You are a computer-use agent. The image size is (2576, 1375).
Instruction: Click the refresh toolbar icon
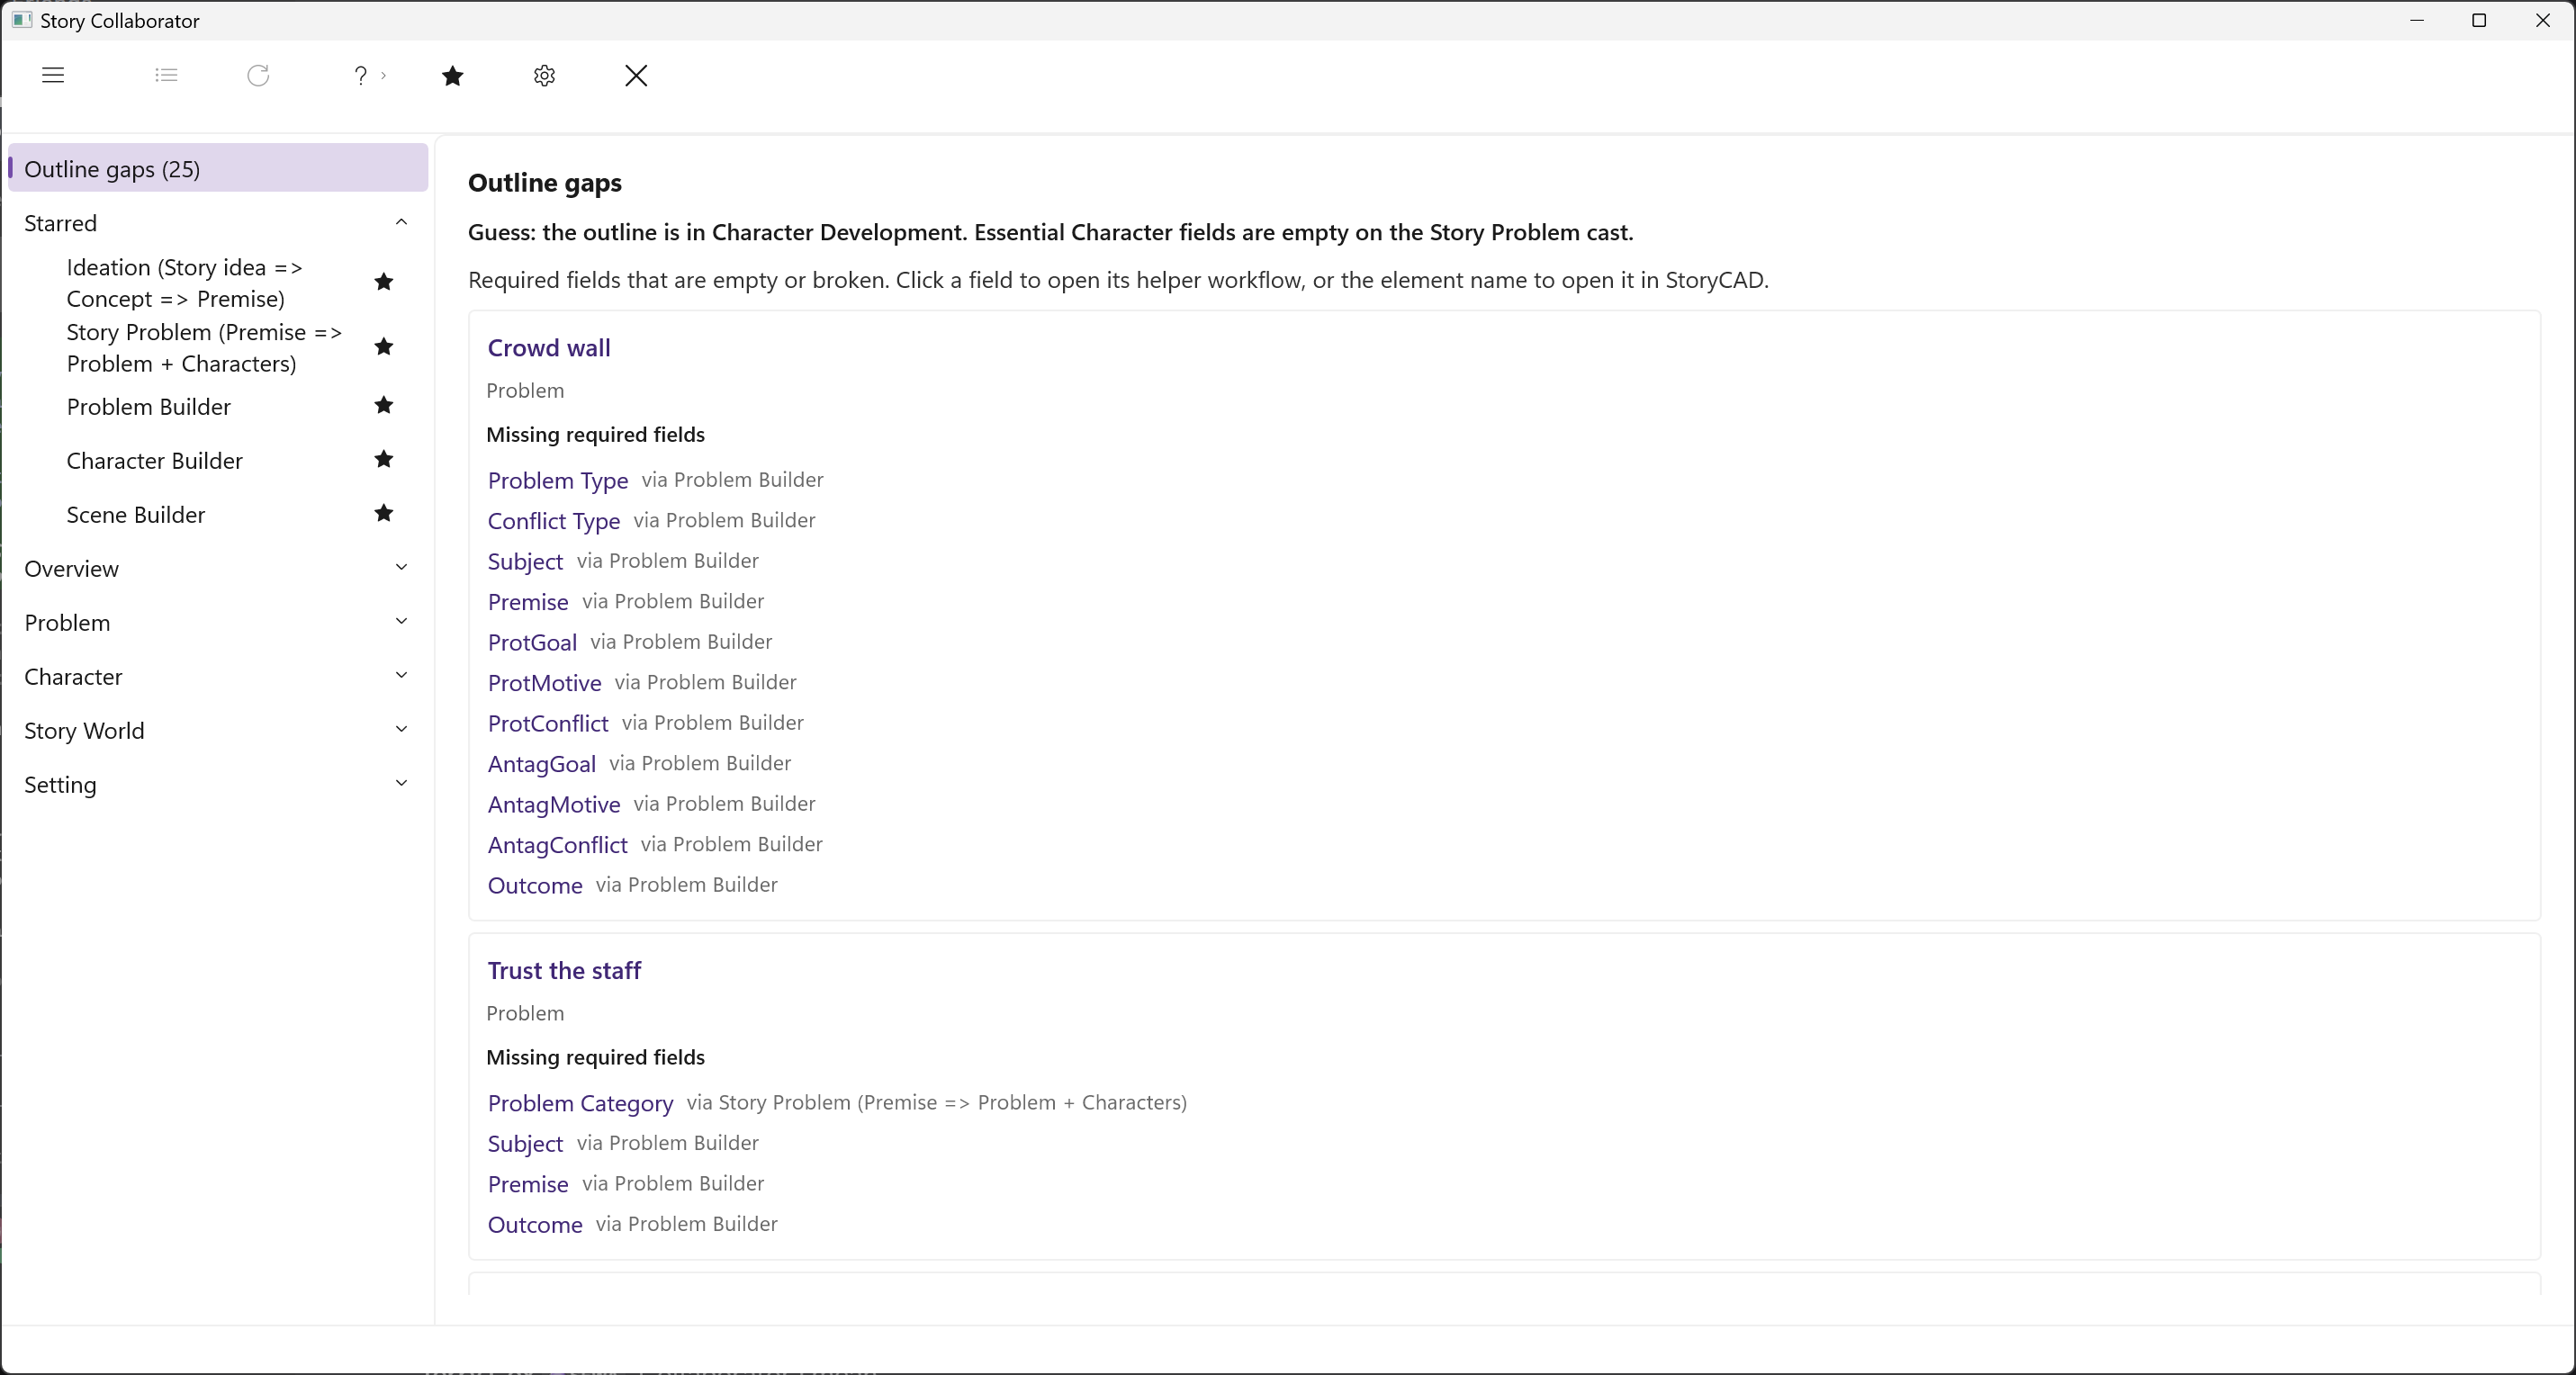coord(258,75)
